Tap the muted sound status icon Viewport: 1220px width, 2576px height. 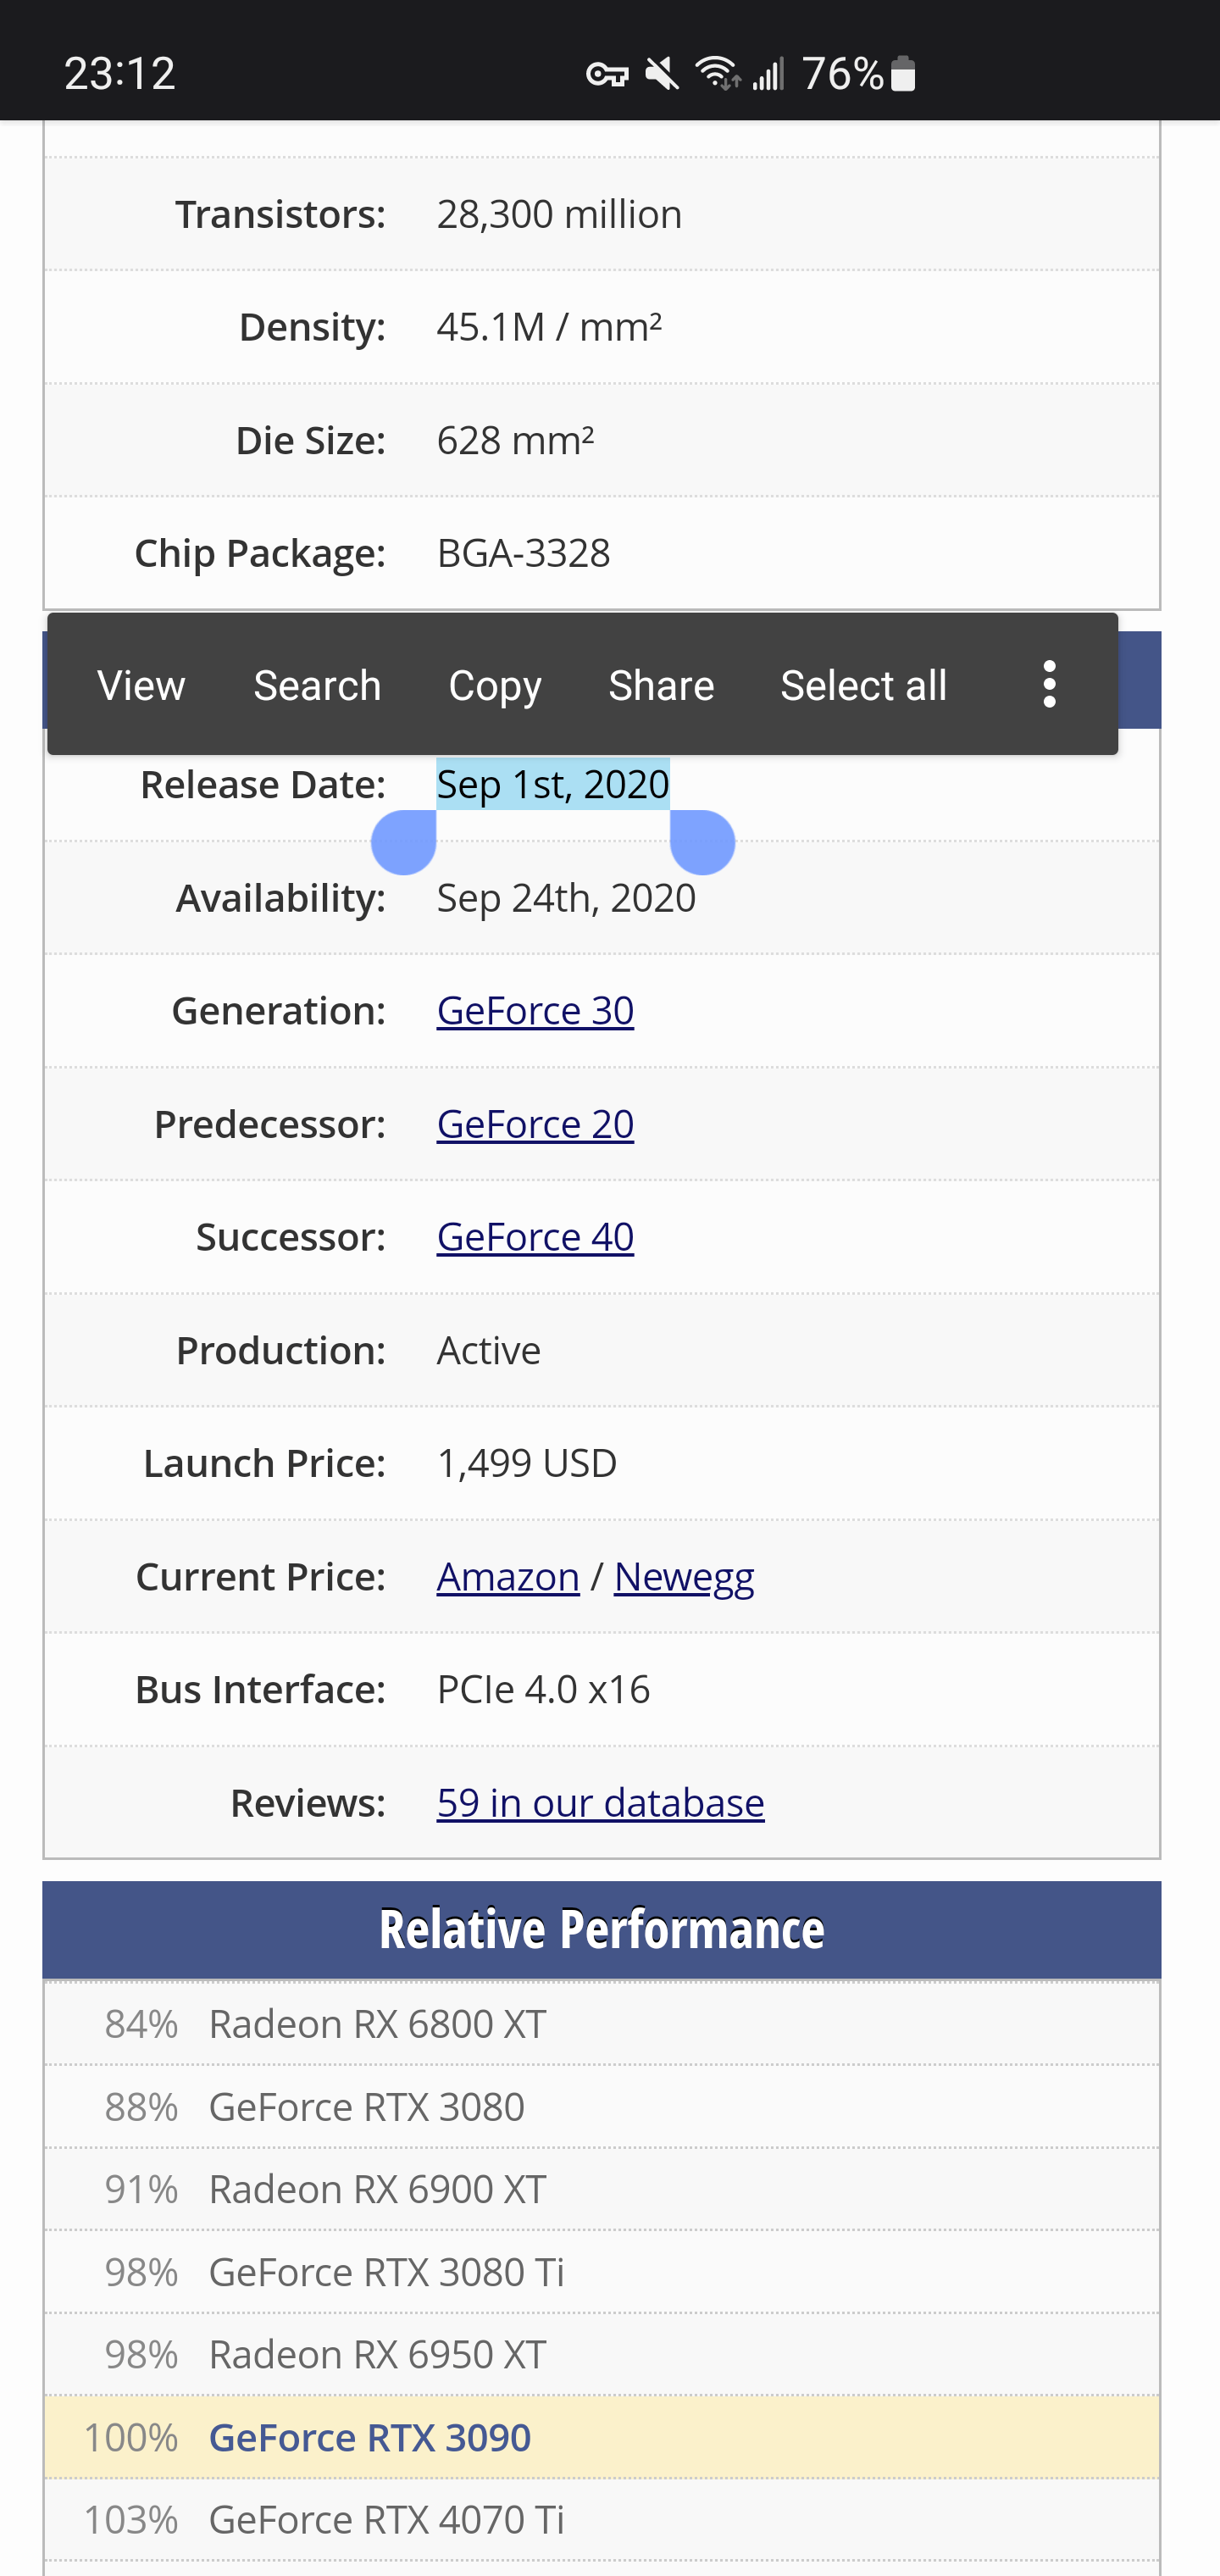[x=662, y=74]
